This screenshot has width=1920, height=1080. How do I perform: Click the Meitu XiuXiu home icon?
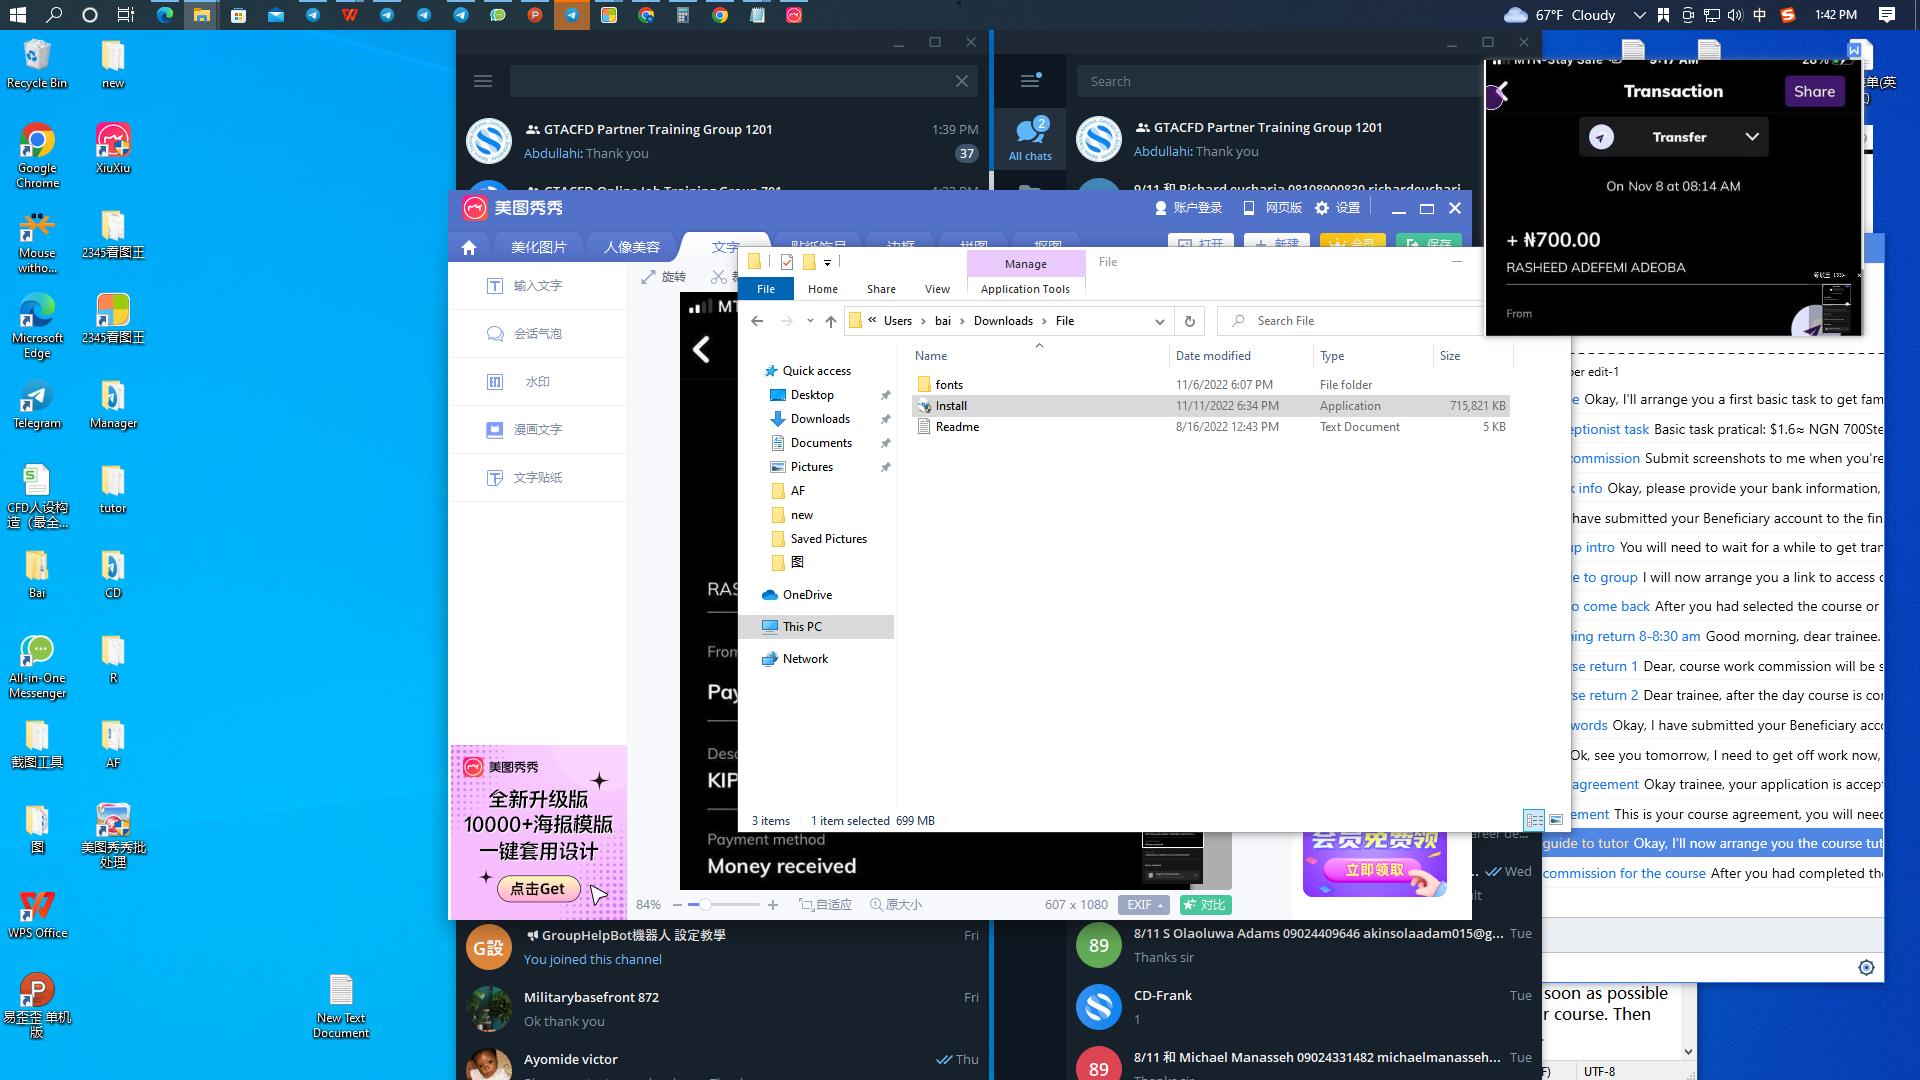[469, 247]
